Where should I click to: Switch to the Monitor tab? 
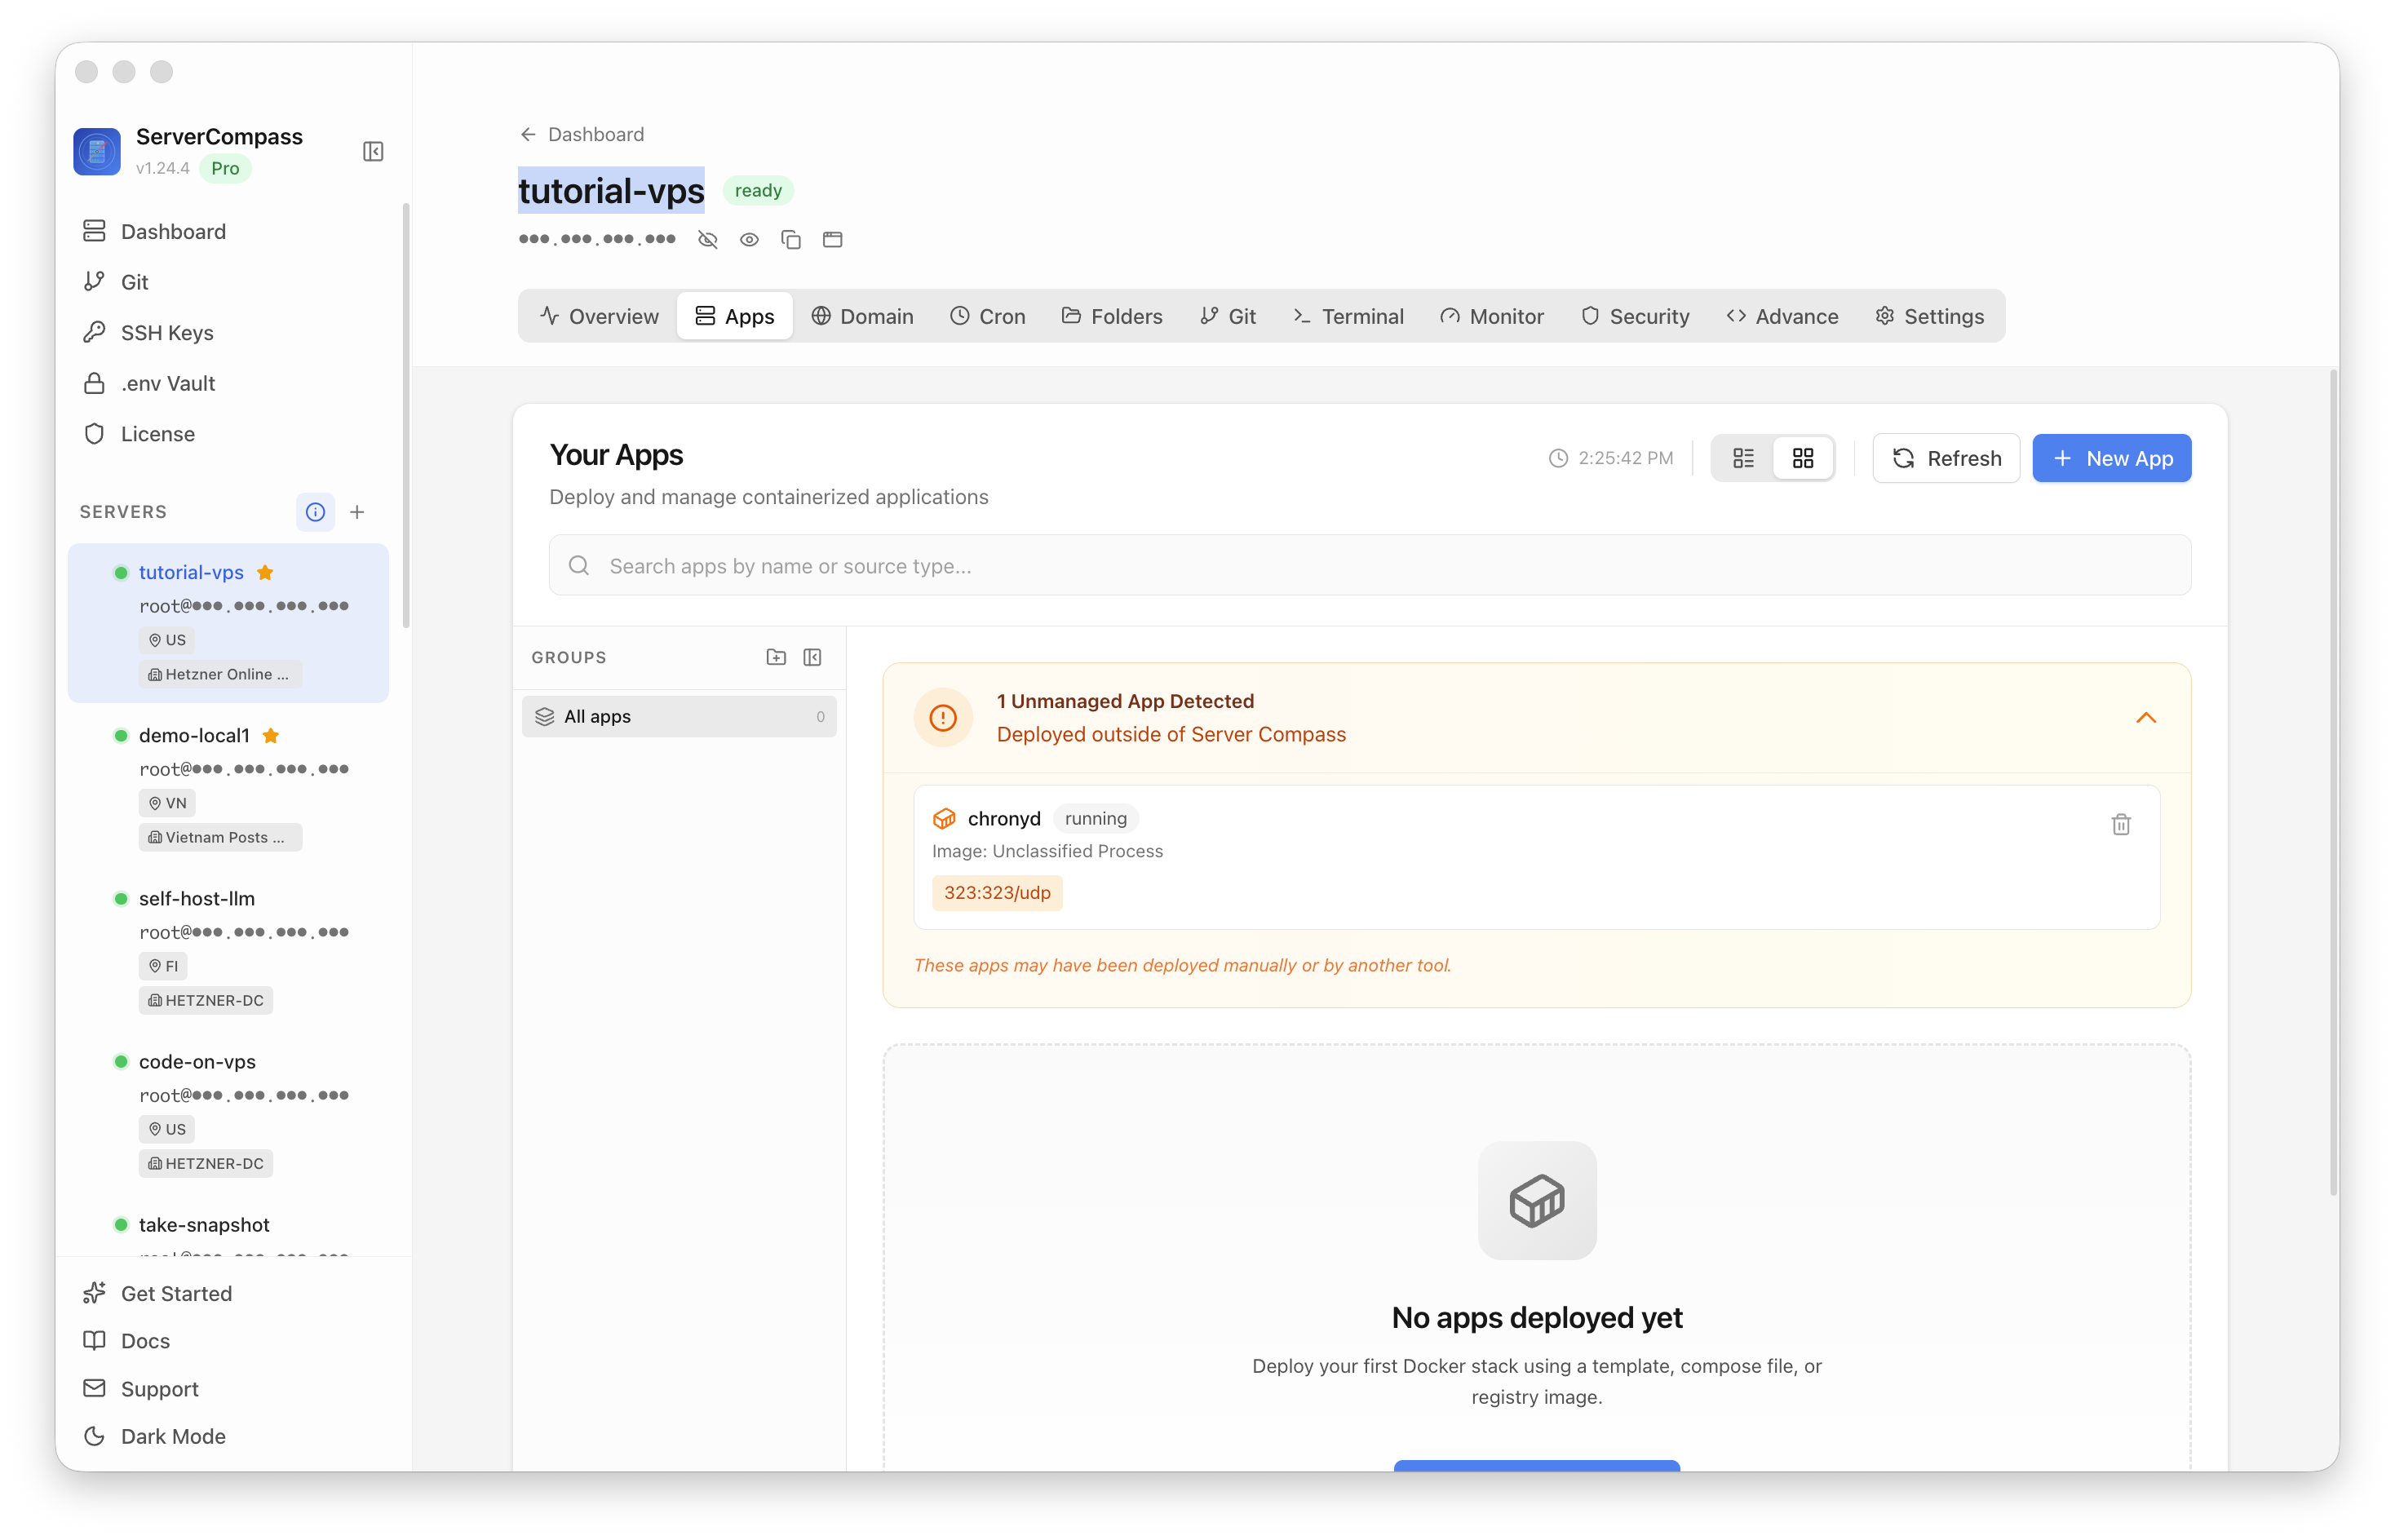point(1492,316)
